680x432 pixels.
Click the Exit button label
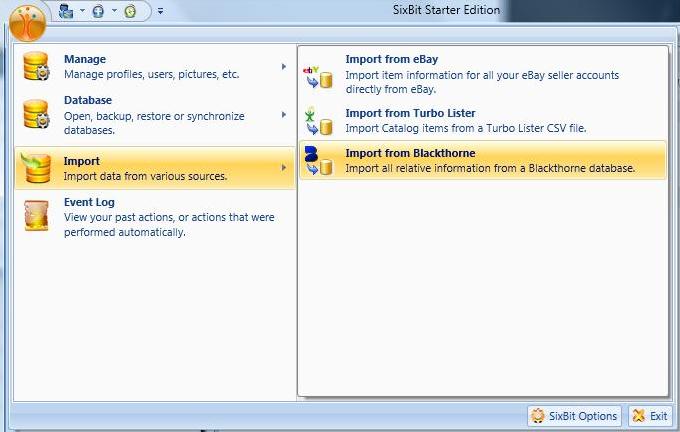pyautogui.click(x=658, y=416)
